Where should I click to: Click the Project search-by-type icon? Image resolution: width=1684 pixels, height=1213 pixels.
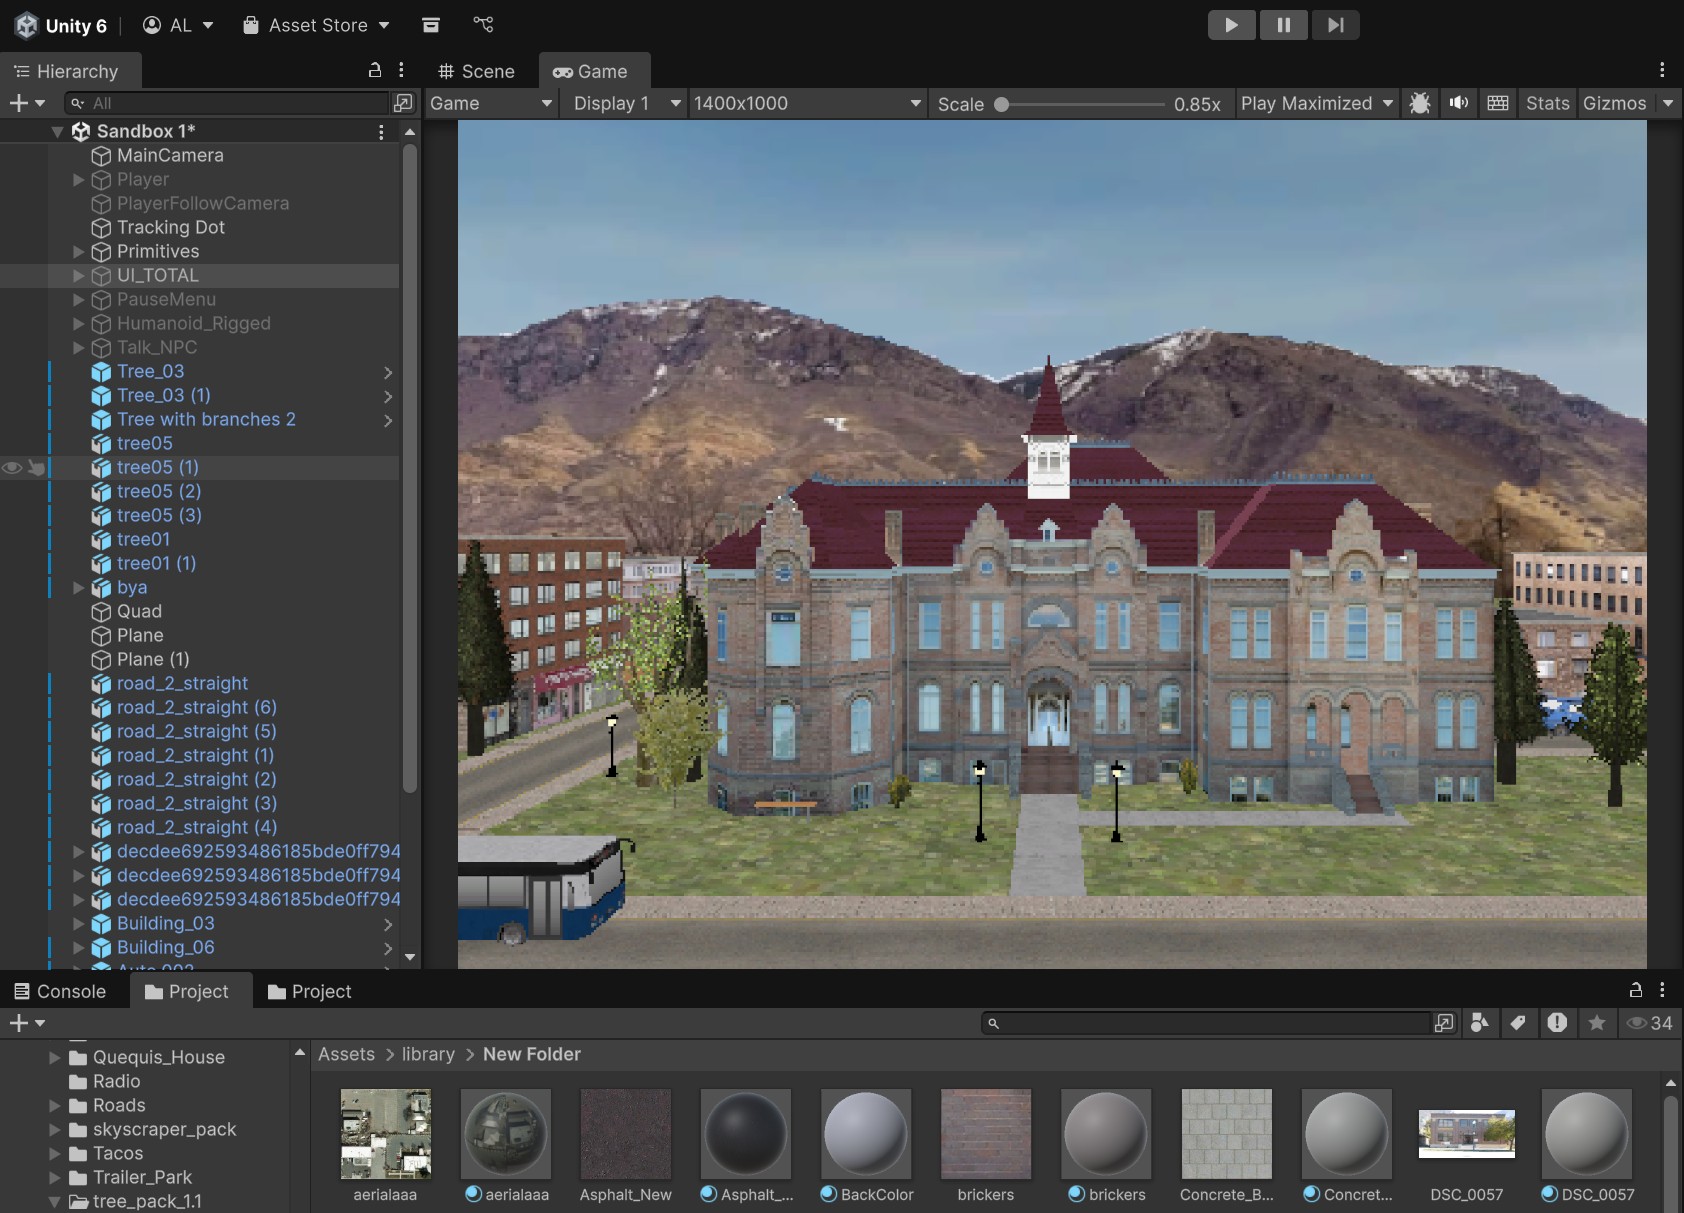(x=1444, y=1023)
